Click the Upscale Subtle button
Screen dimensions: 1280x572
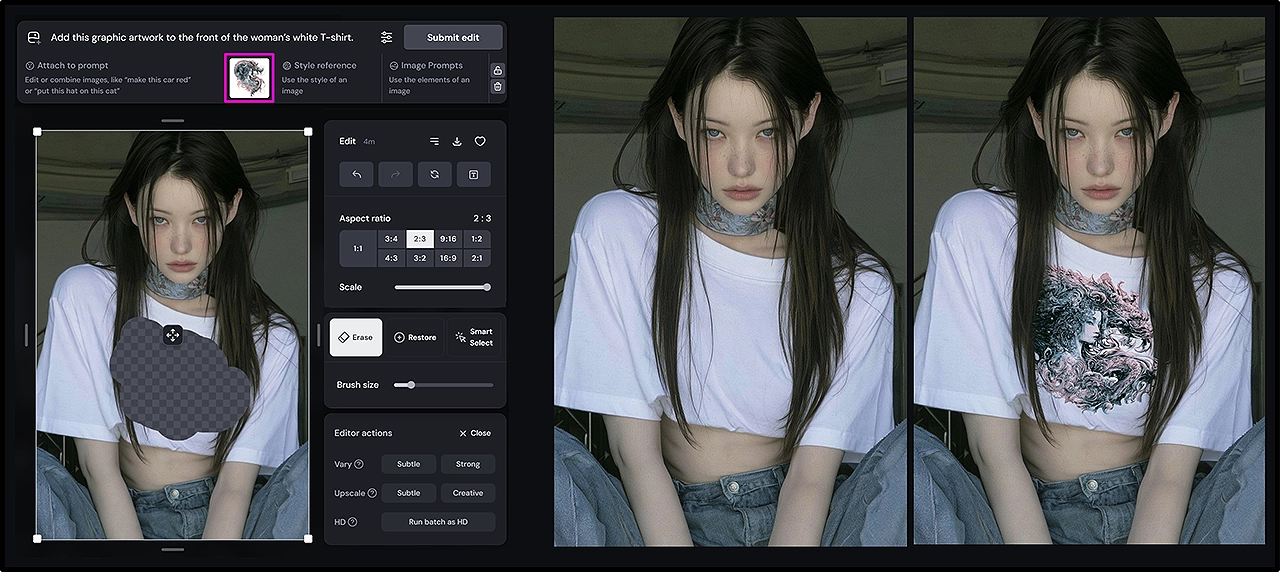coord(409,493)
